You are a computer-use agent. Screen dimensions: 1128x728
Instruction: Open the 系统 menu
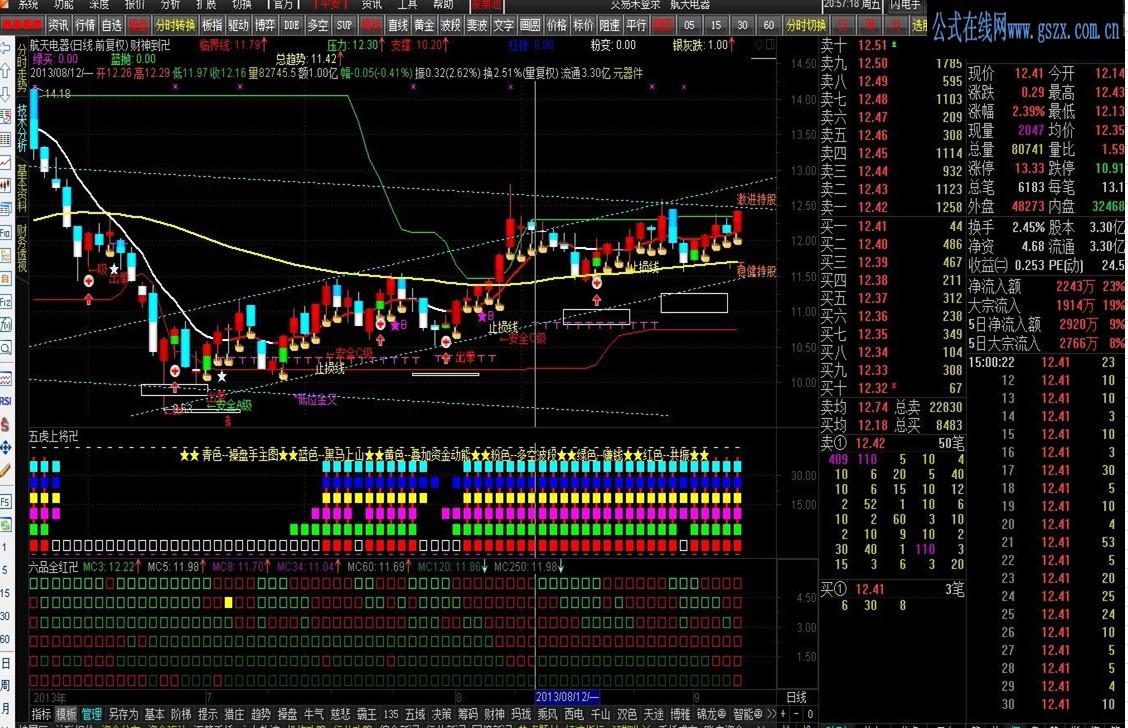[28, 4]
